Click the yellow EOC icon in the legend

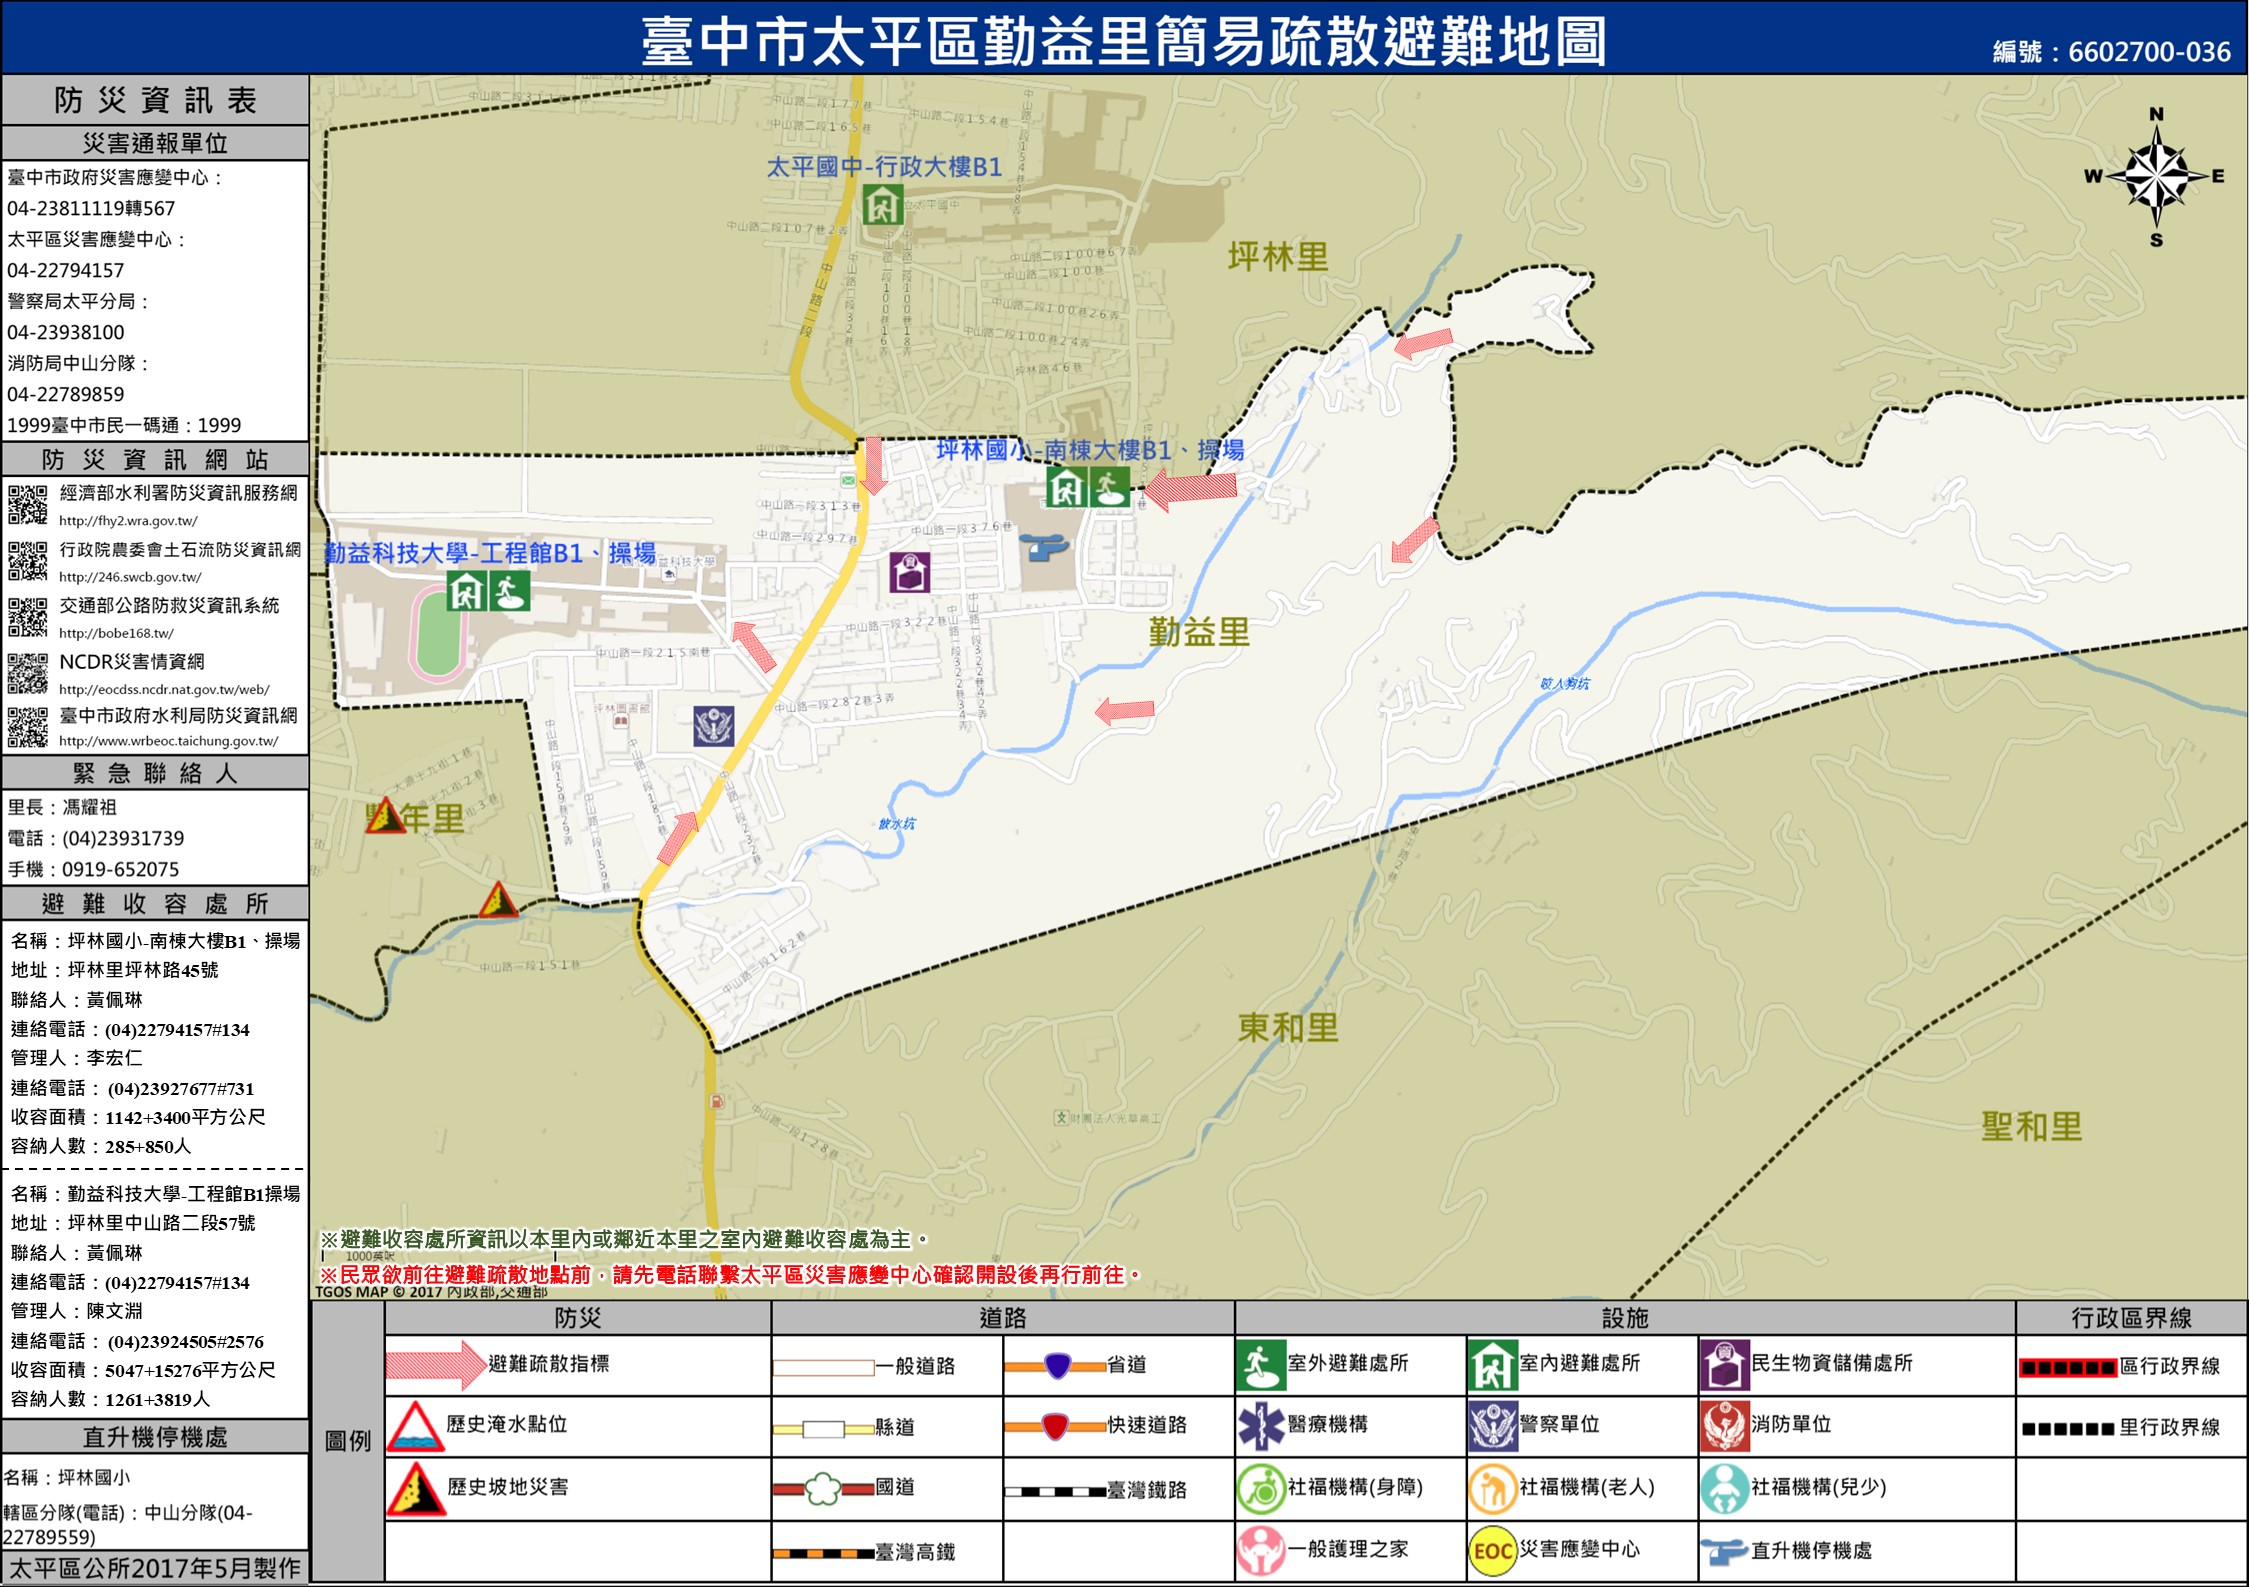[x=1492, y=1551]
